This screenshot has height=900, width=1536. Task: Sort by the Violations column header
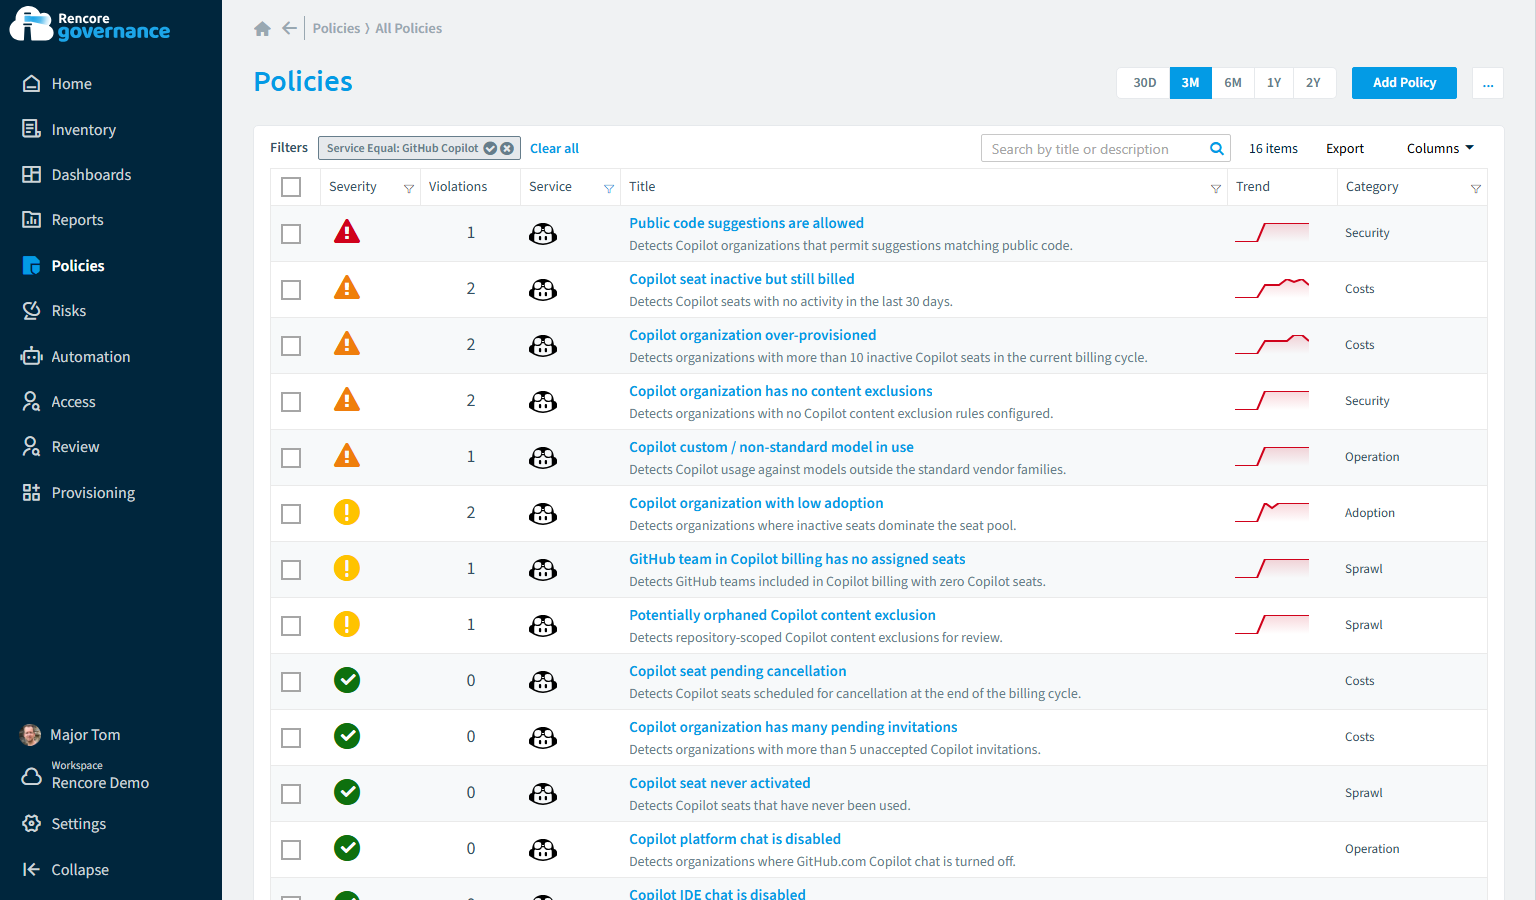click(458, 187)
